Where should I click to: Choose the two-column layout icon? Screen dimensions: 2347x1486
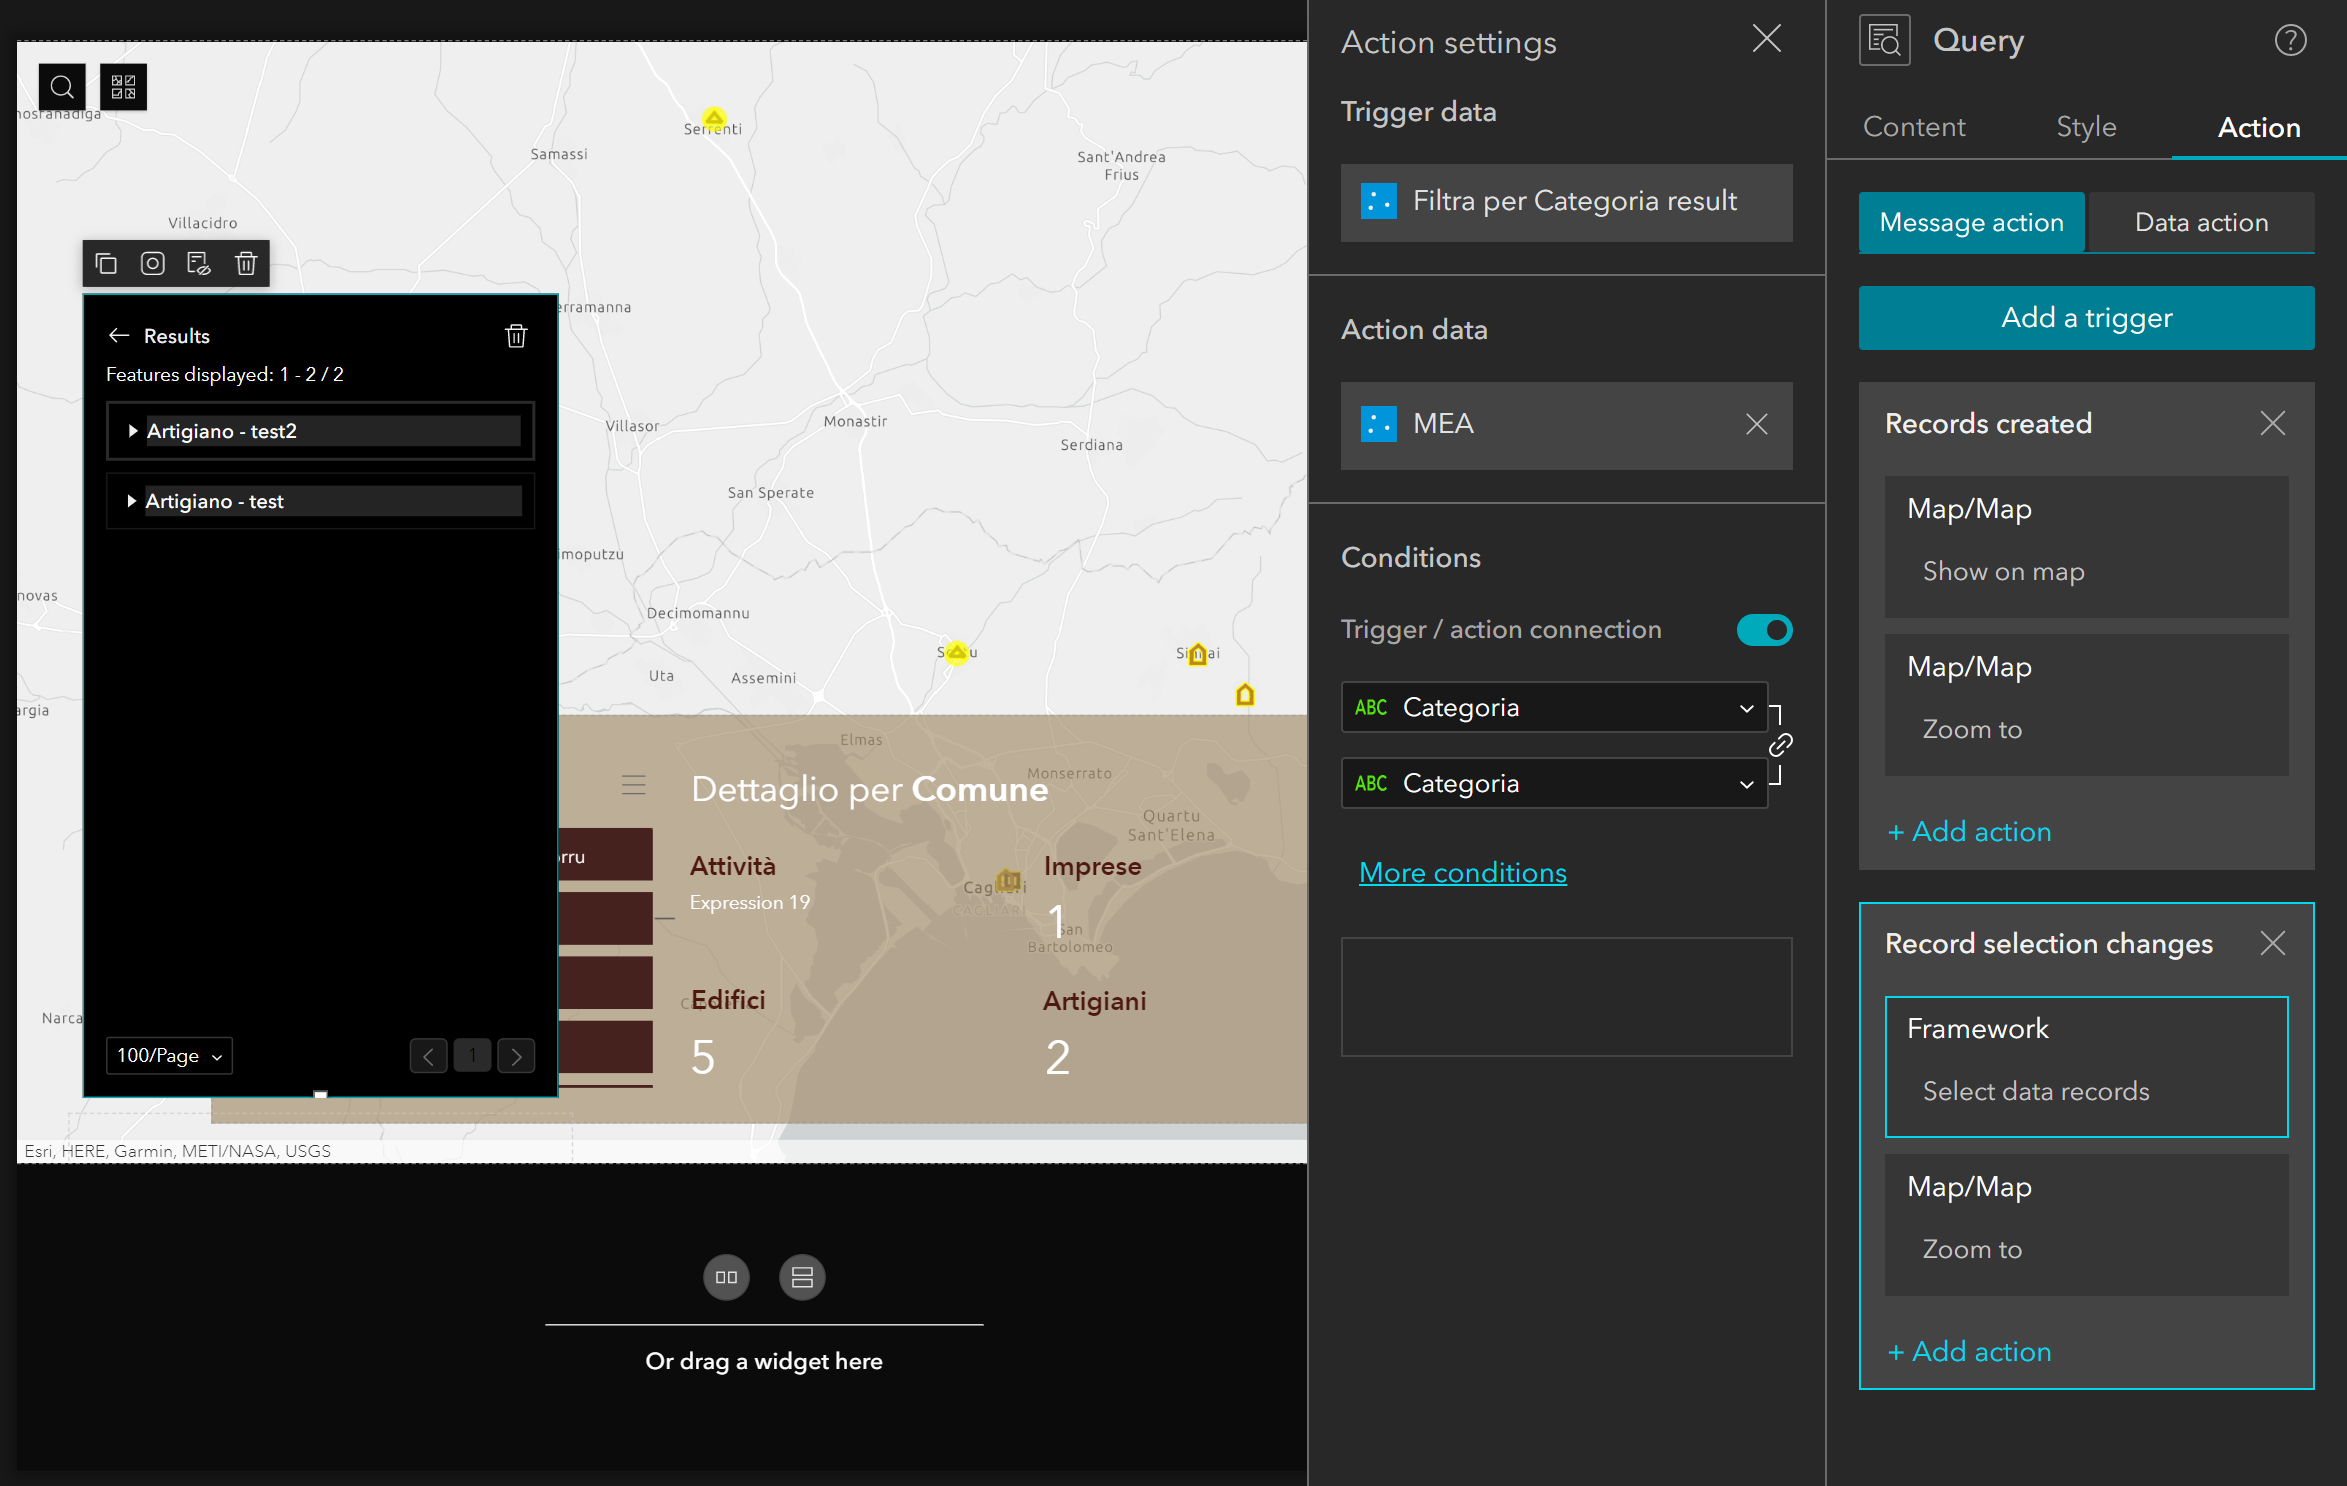click(x=726, y=1277)
